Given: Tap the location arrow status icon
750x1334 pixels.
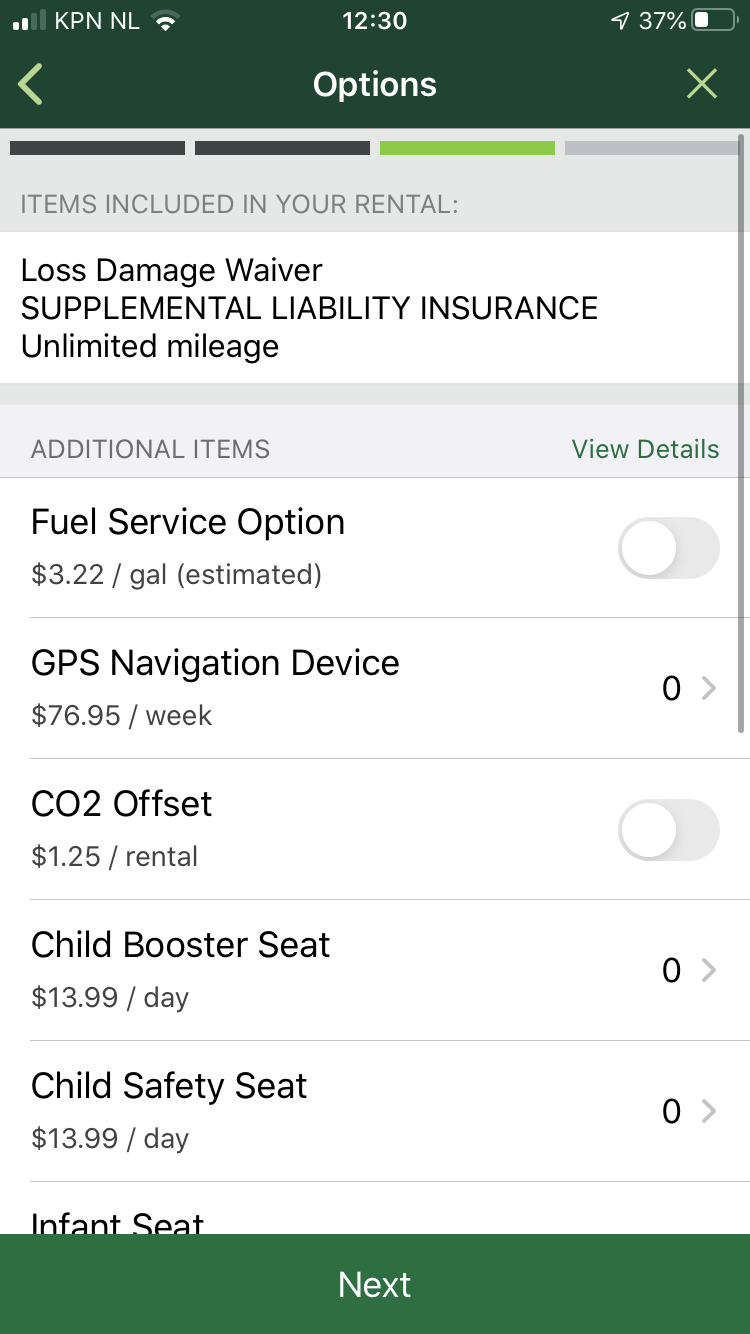Looking at the screenshot, I should pyautogui.click(x=619, y=21).
